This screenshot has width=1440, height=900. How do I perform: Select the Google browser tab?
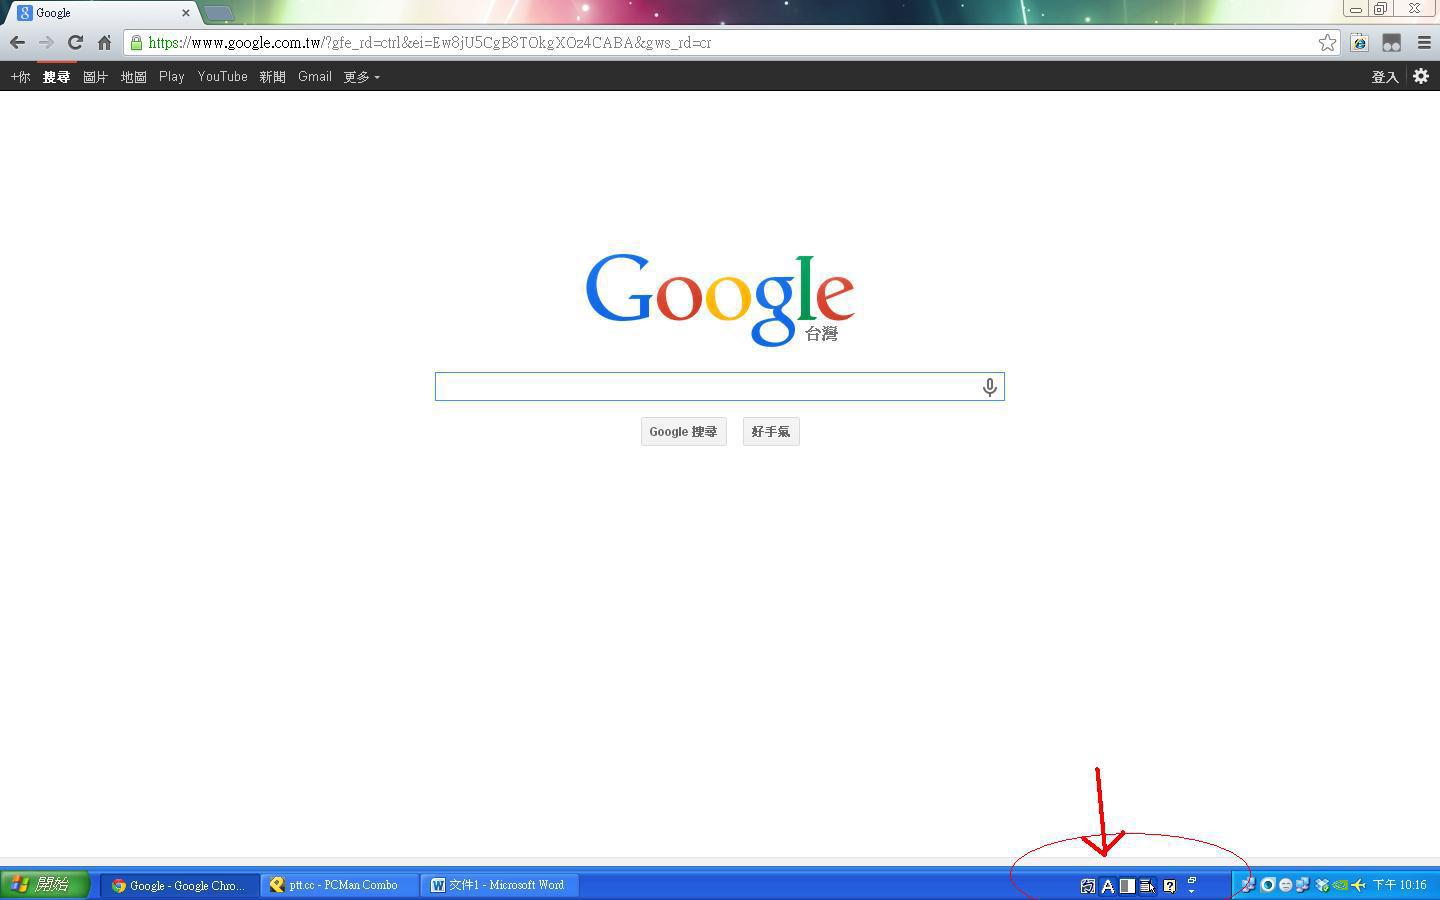[x=100, y=13]
